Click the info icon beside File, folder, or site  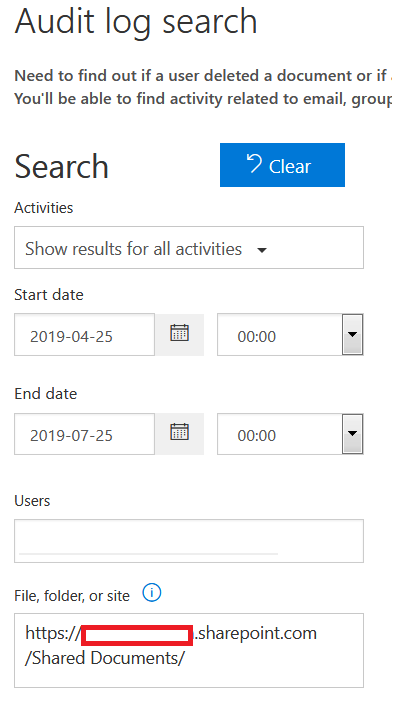[x=151, y=593]
